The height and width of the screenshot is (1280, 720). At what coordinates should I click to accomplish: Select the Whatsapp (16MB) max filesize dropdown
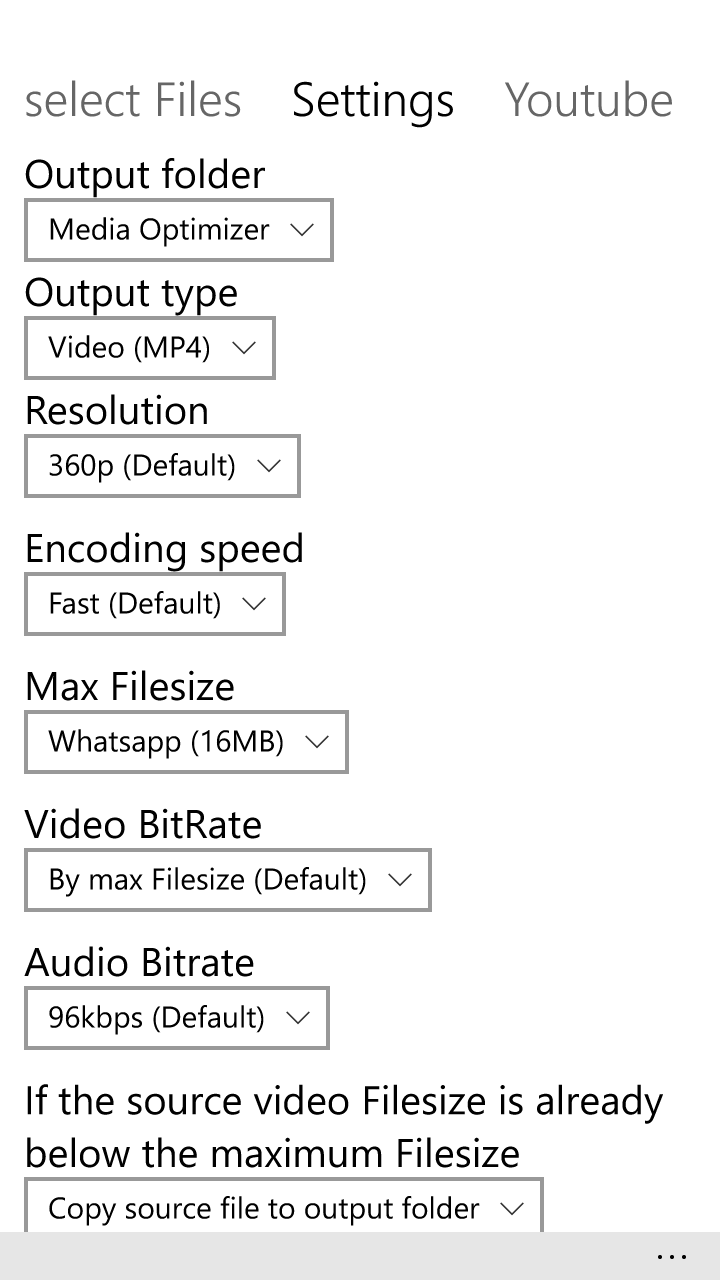pos(186,742)
